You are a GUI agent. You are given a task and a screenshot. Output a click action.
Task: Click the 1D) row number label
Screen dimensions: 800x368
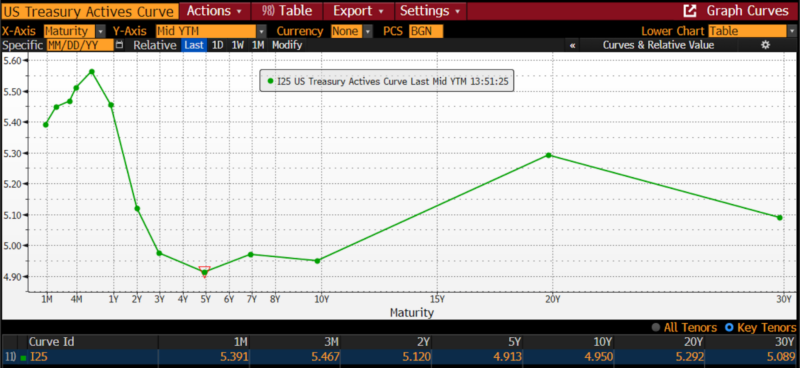(10, 357)
